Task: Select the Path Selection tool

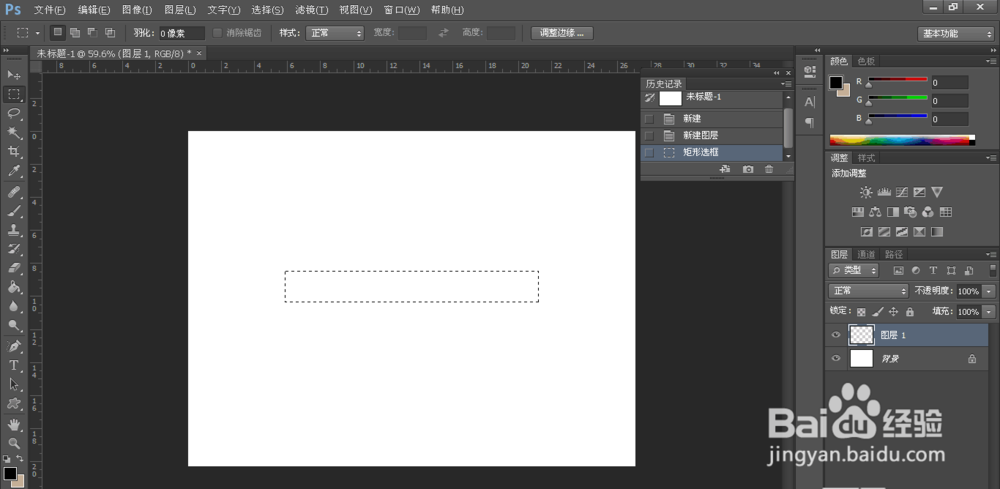Action: 13,384
